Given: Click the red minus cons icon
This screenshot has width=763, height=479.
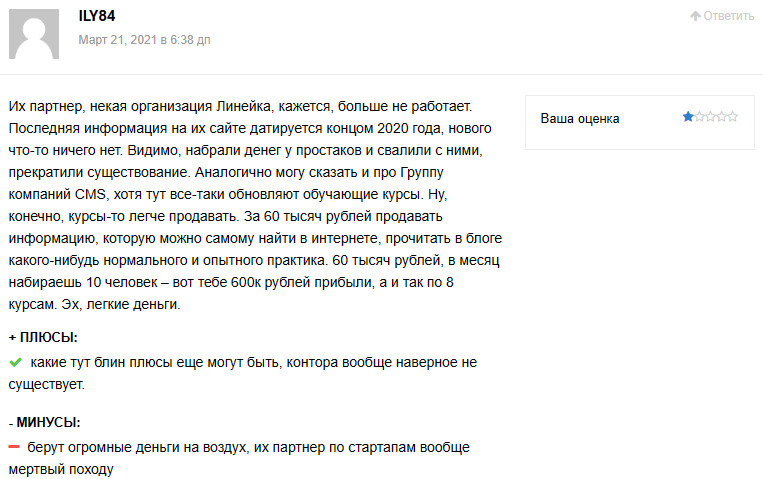Looking at the screenshot, I should coord(14,446).
